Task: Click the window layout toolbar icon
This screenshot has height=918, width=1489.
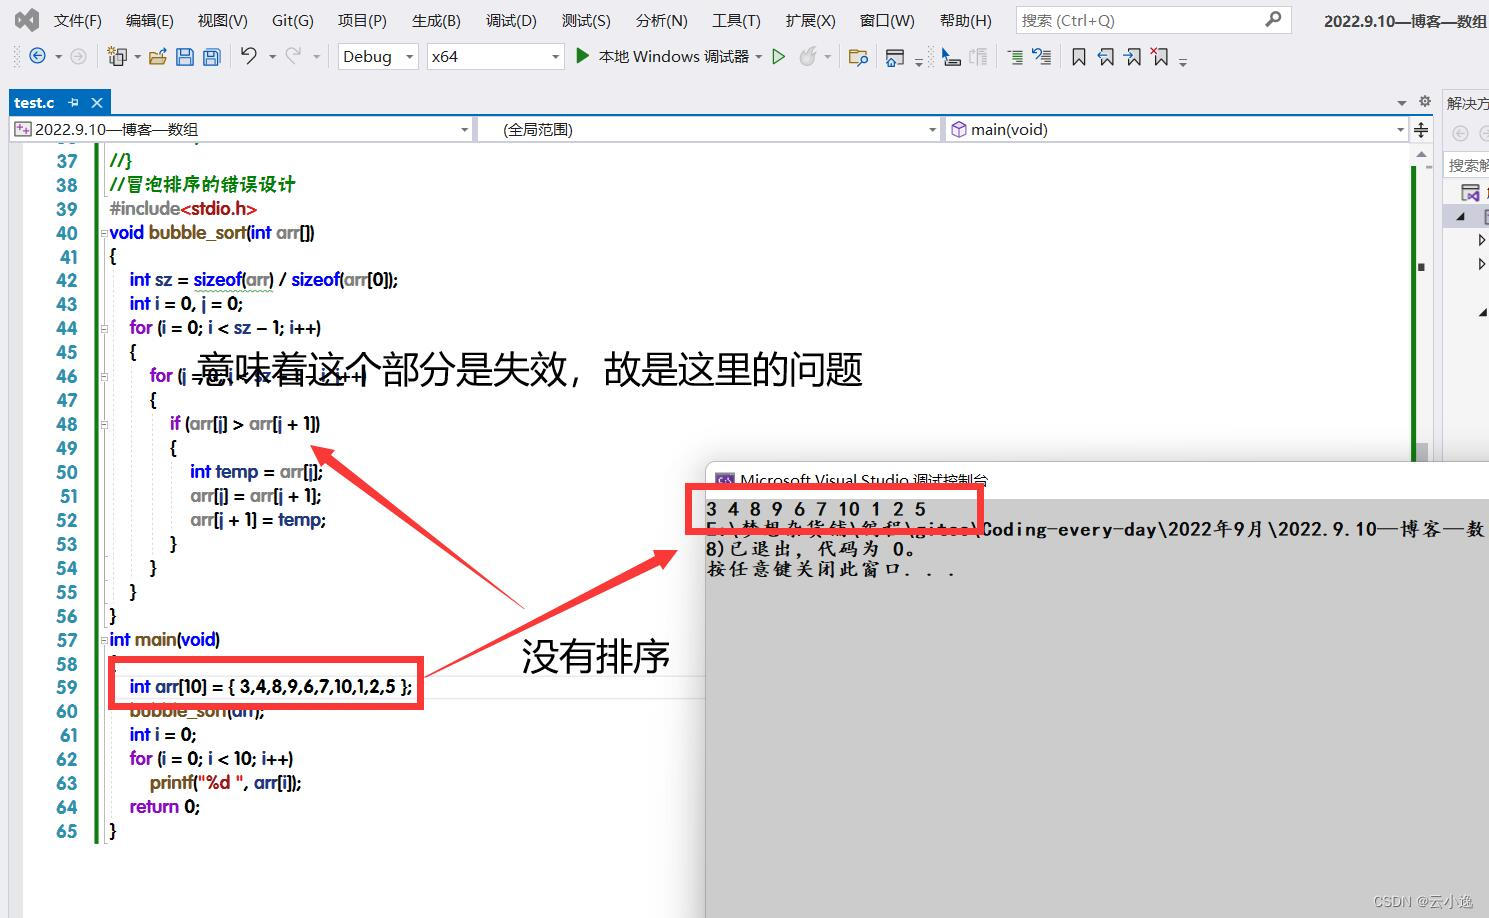Action: coord(895,57)
